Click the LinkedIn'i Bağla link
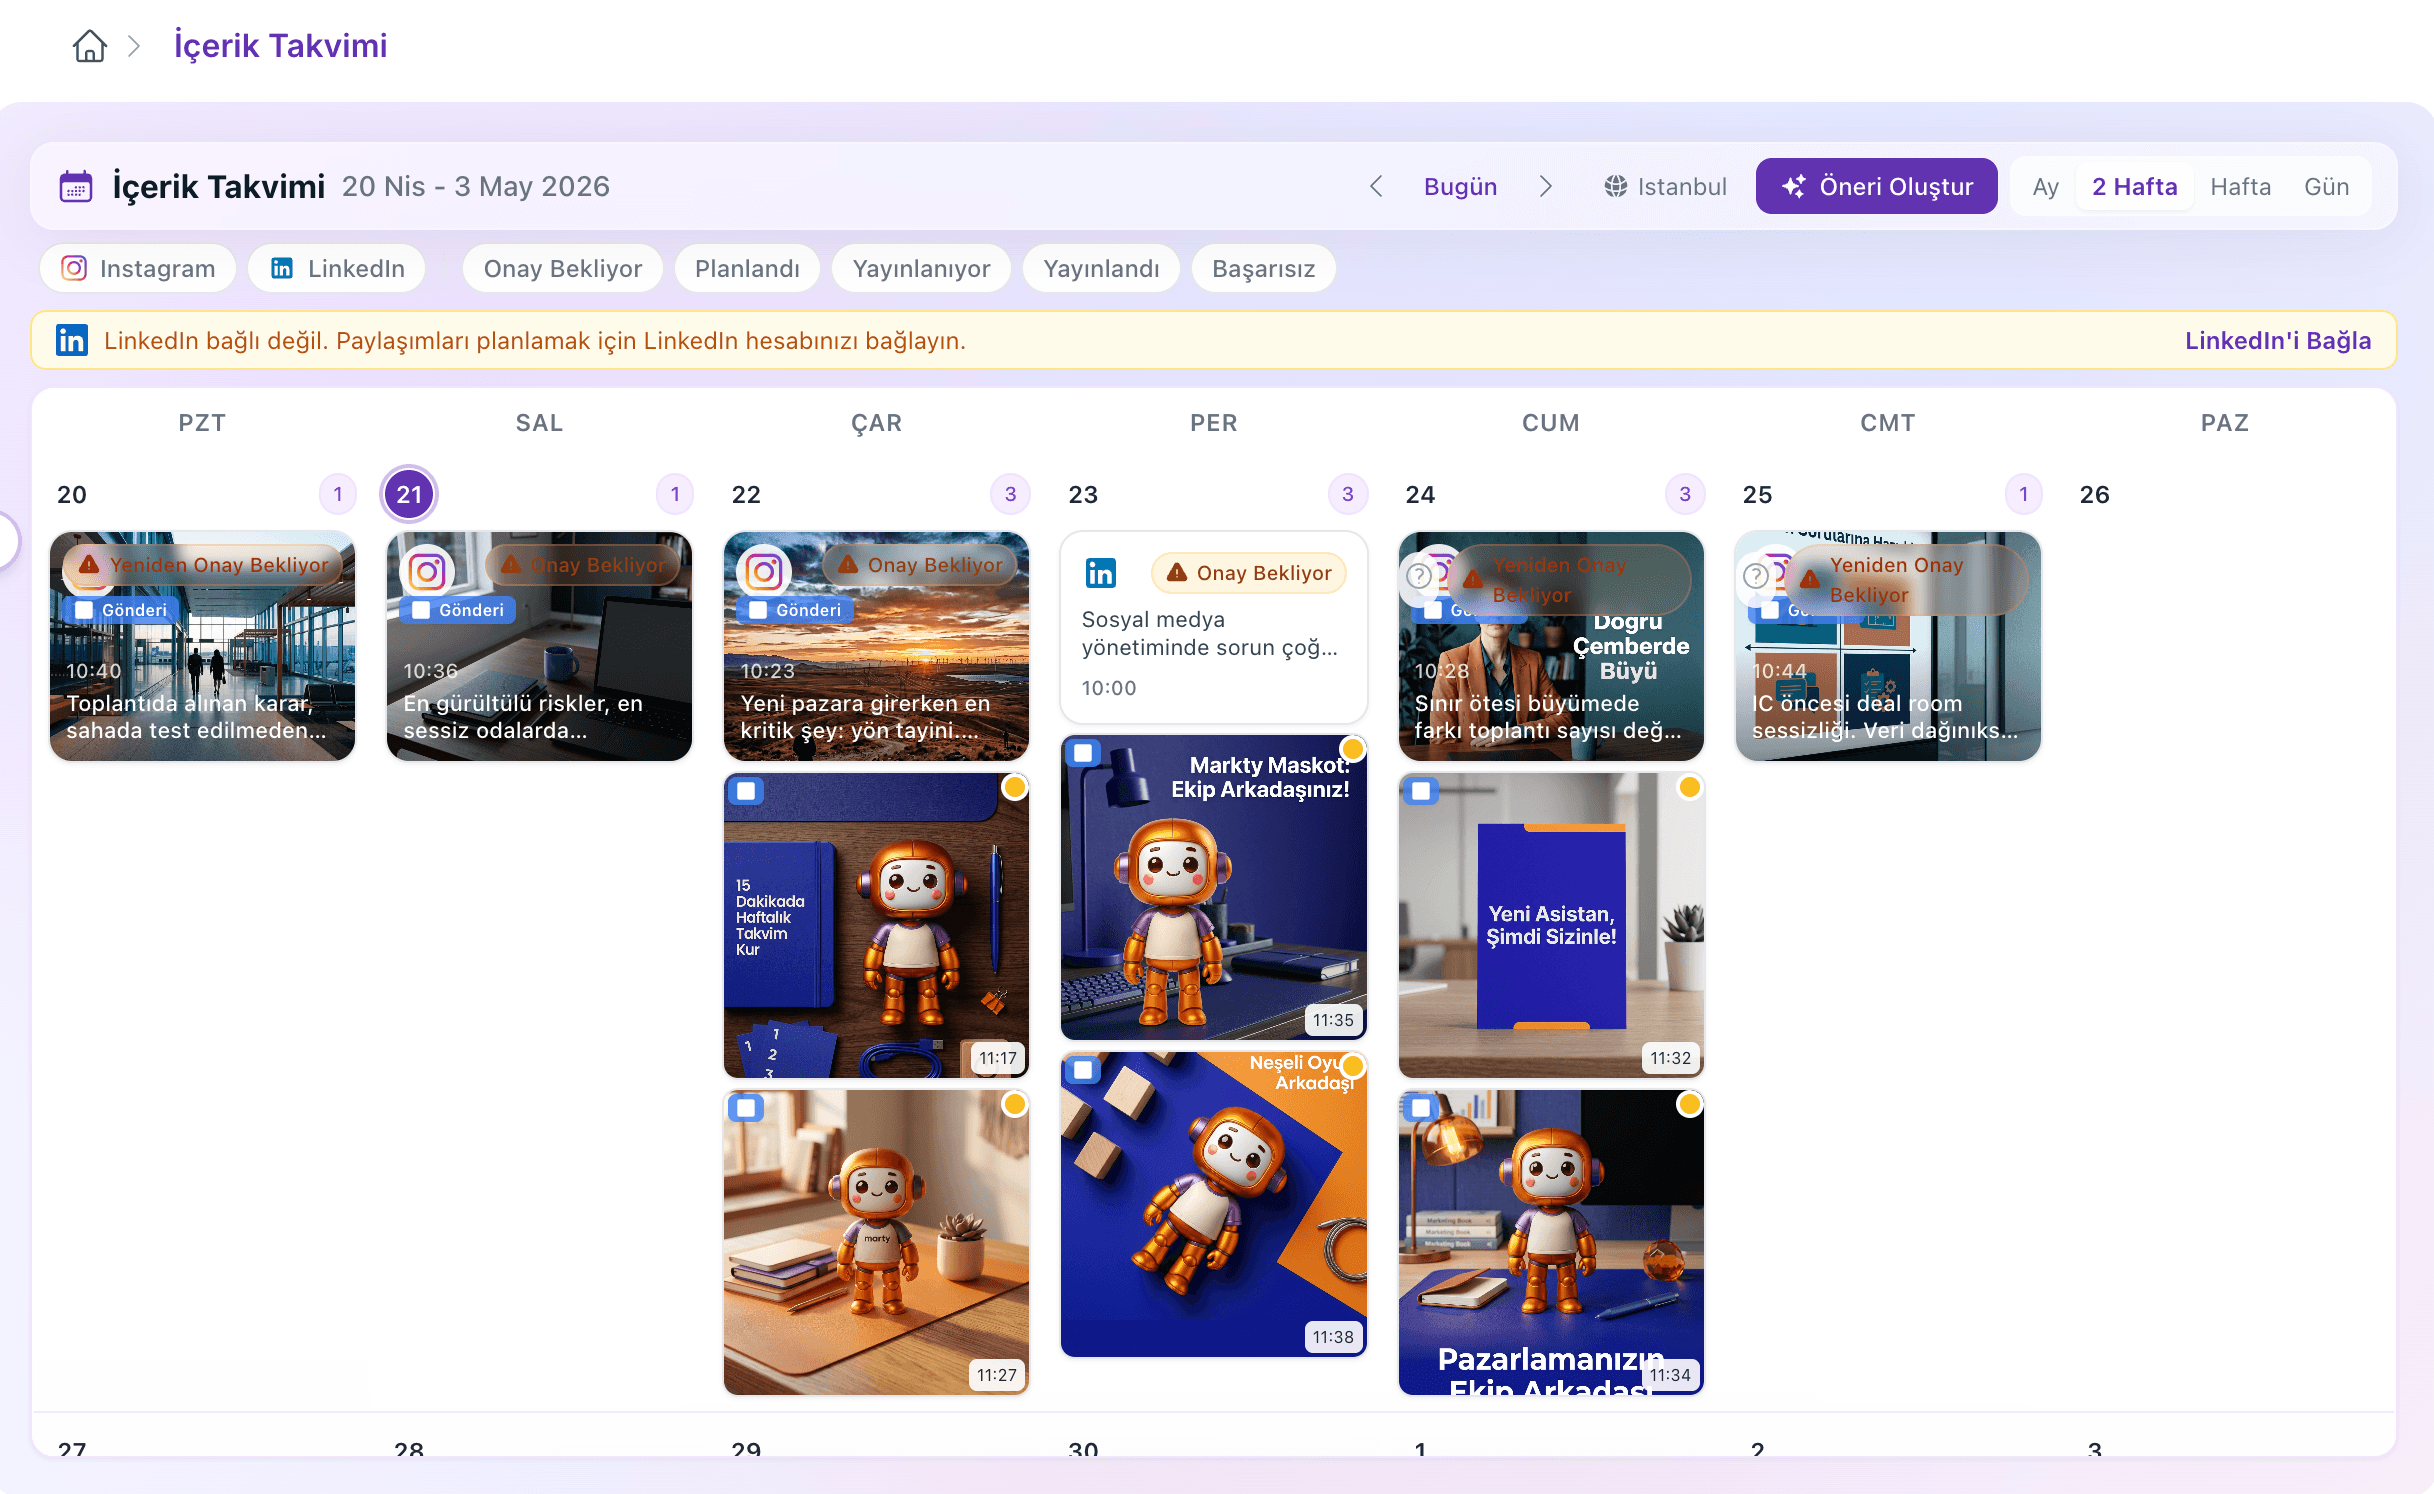The image size is (2434, 1494). [x=2277, y=341]
